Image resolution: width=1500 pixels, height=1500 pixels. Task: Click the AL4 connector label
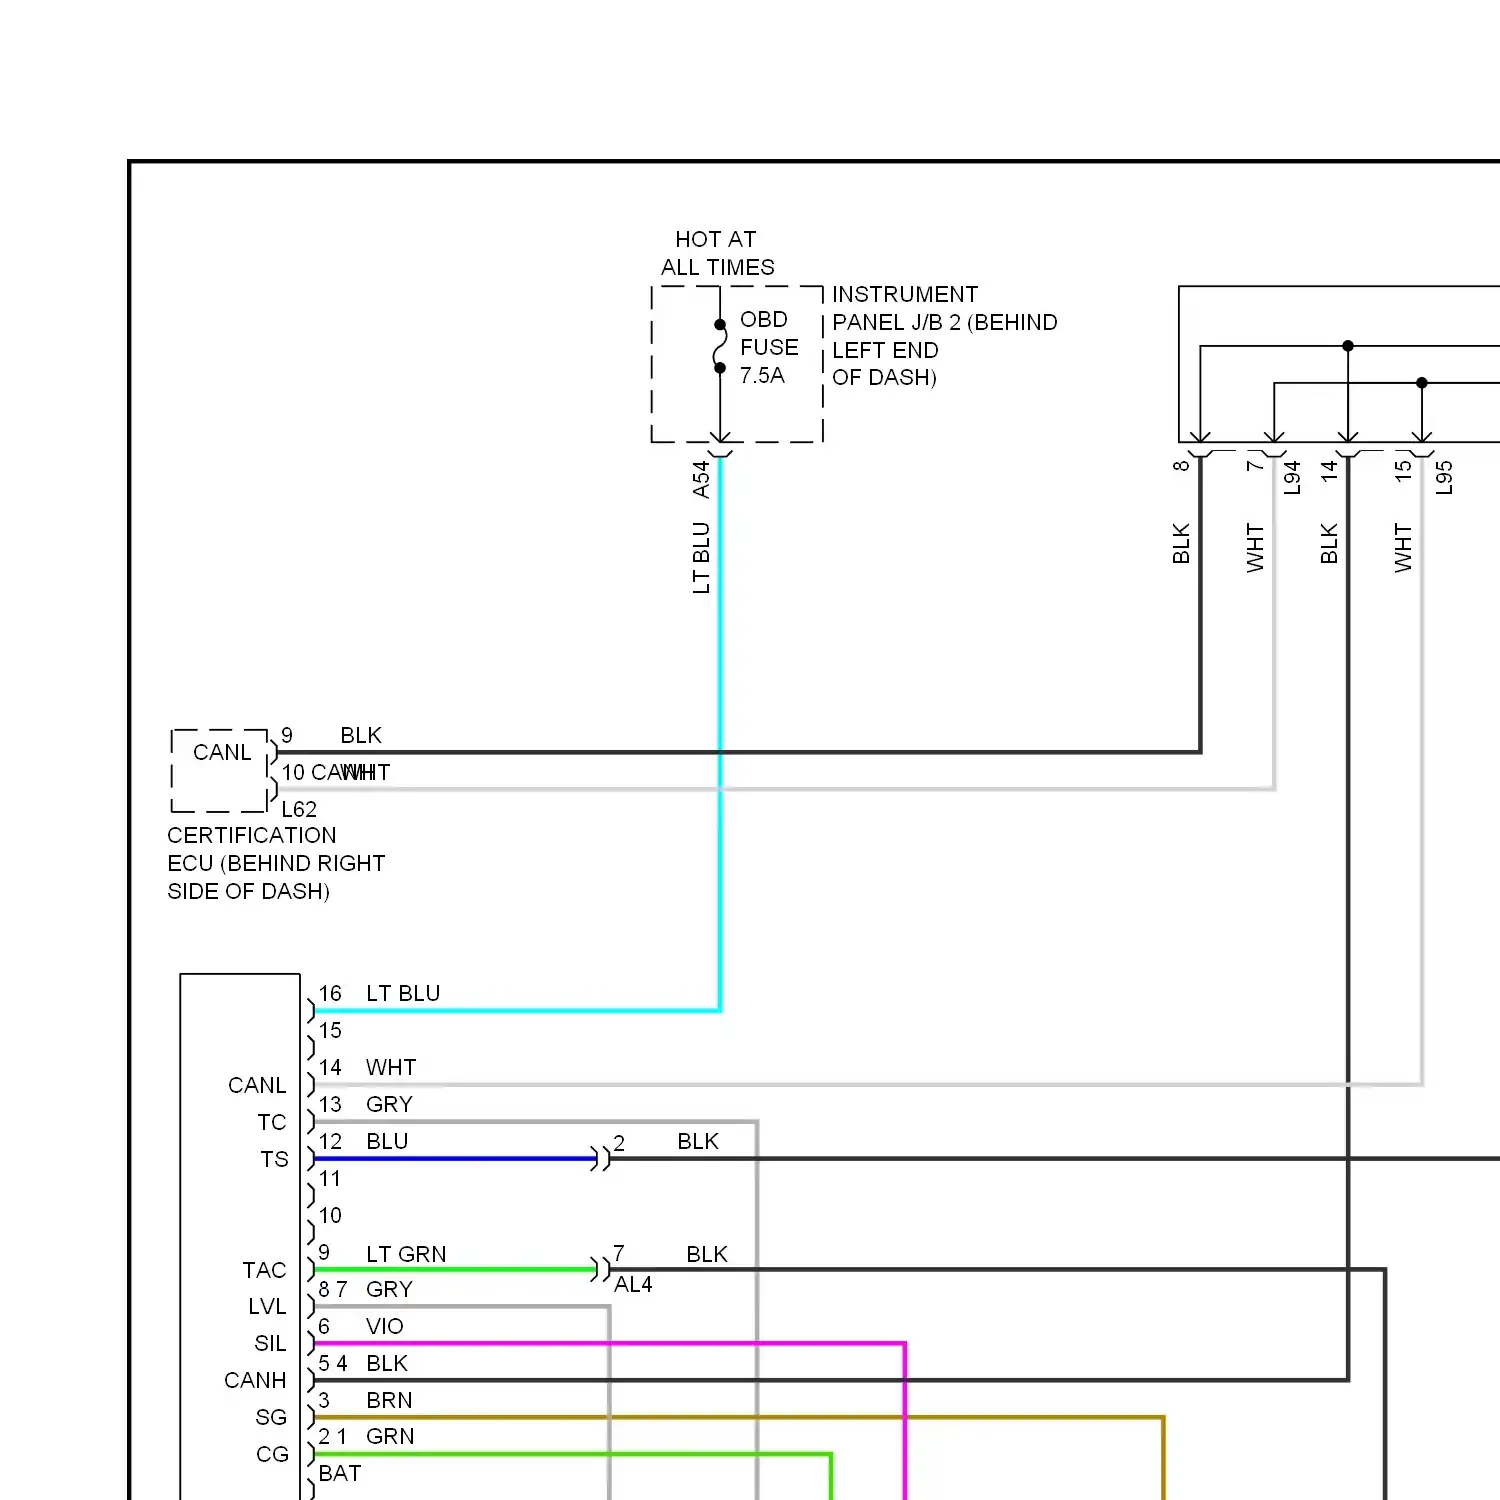click(633, 1284)
